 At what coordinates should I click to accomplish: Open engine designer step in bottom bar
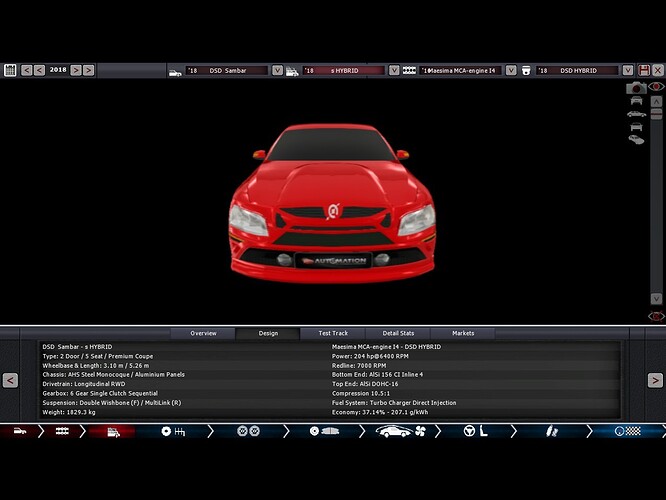pyautogui.click(x=62, y=431)
